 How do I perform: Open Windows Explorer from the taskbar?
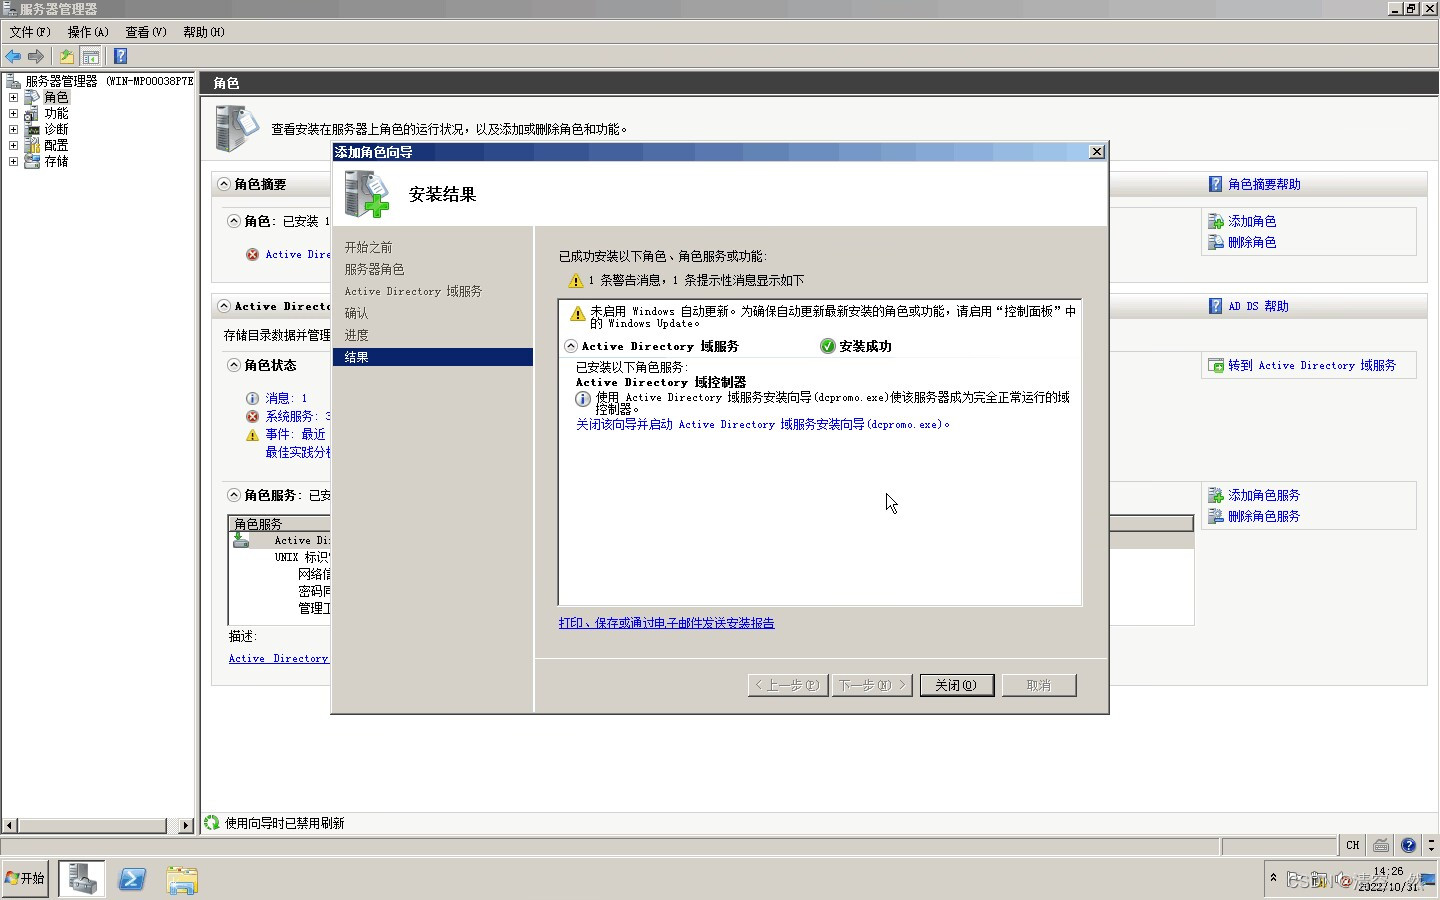coord(182,879)
